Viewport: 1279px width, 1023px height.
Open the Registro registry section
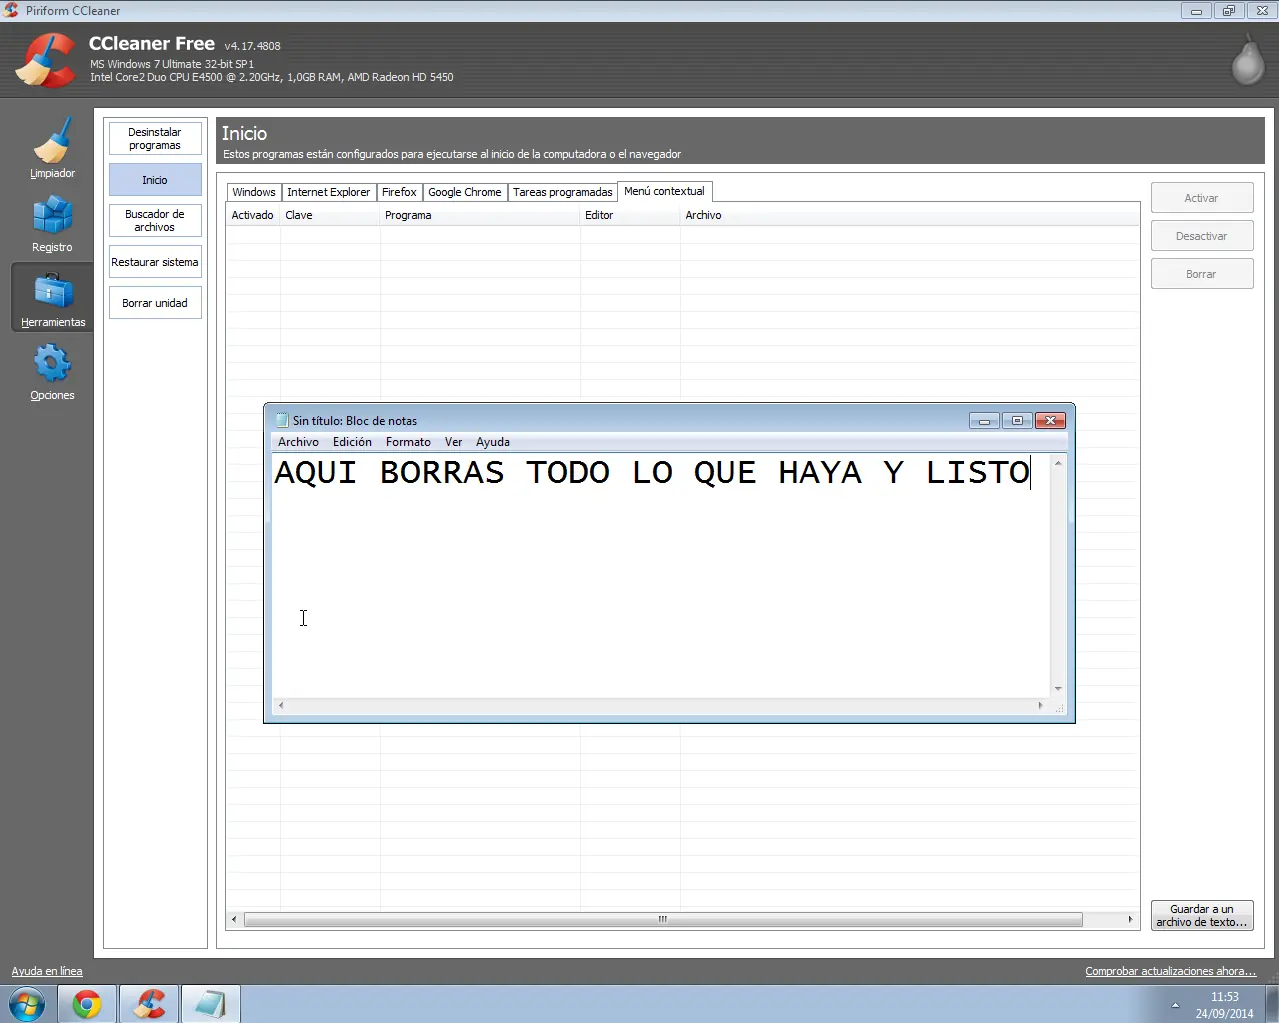[x=52, y=224]
